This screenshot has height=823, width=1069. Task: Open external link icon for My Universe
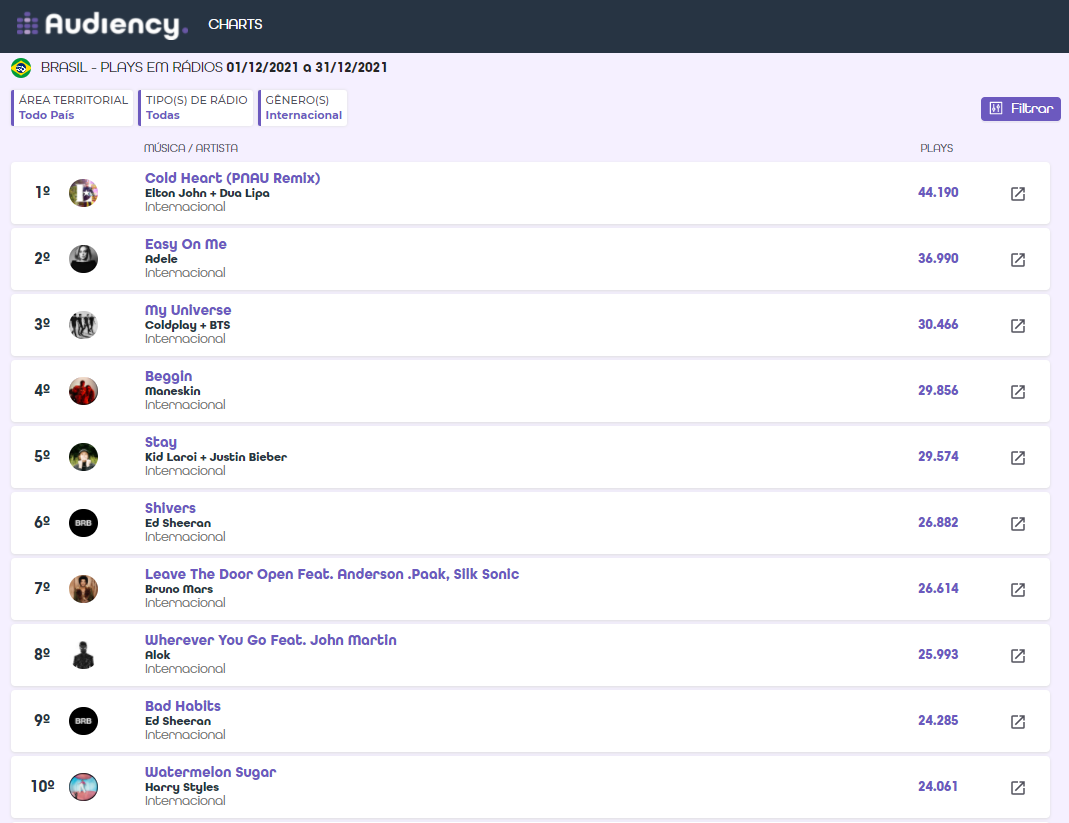click(1017, 326)
